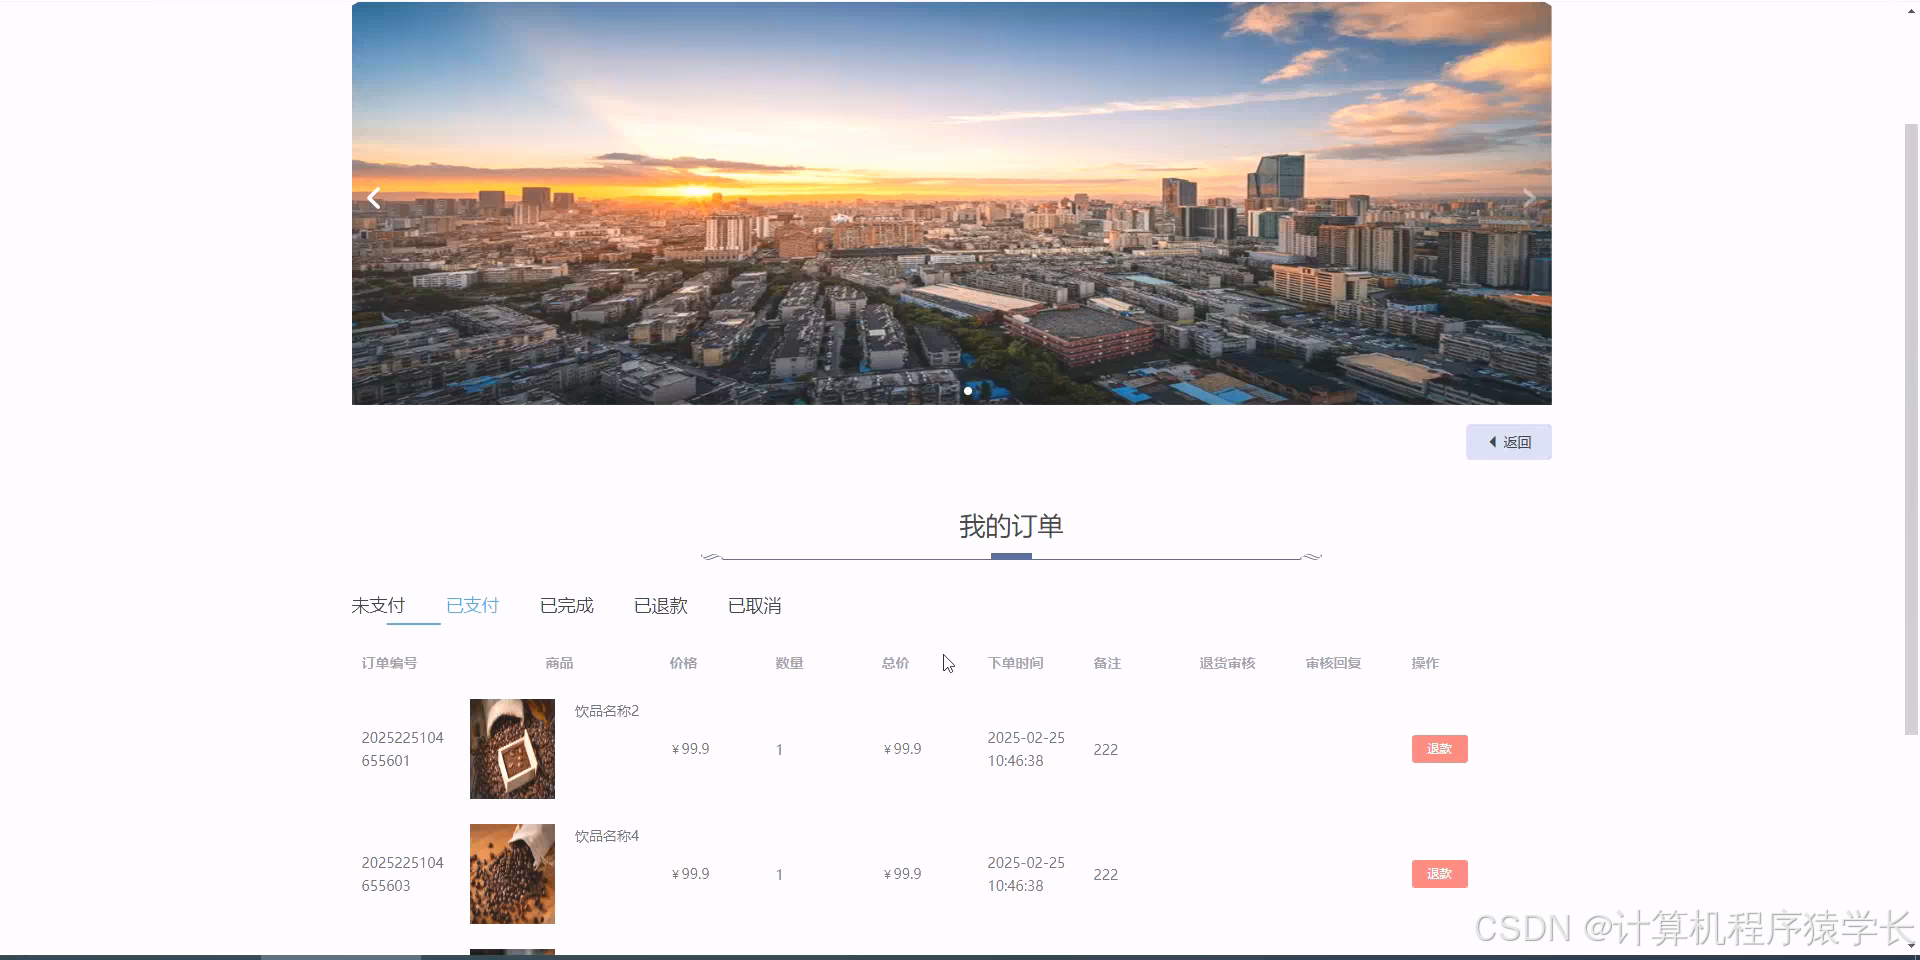Select order number 2025225104655601
Image resolution: width=1920 pixels, height=960 pixels.
pos(402,749)
